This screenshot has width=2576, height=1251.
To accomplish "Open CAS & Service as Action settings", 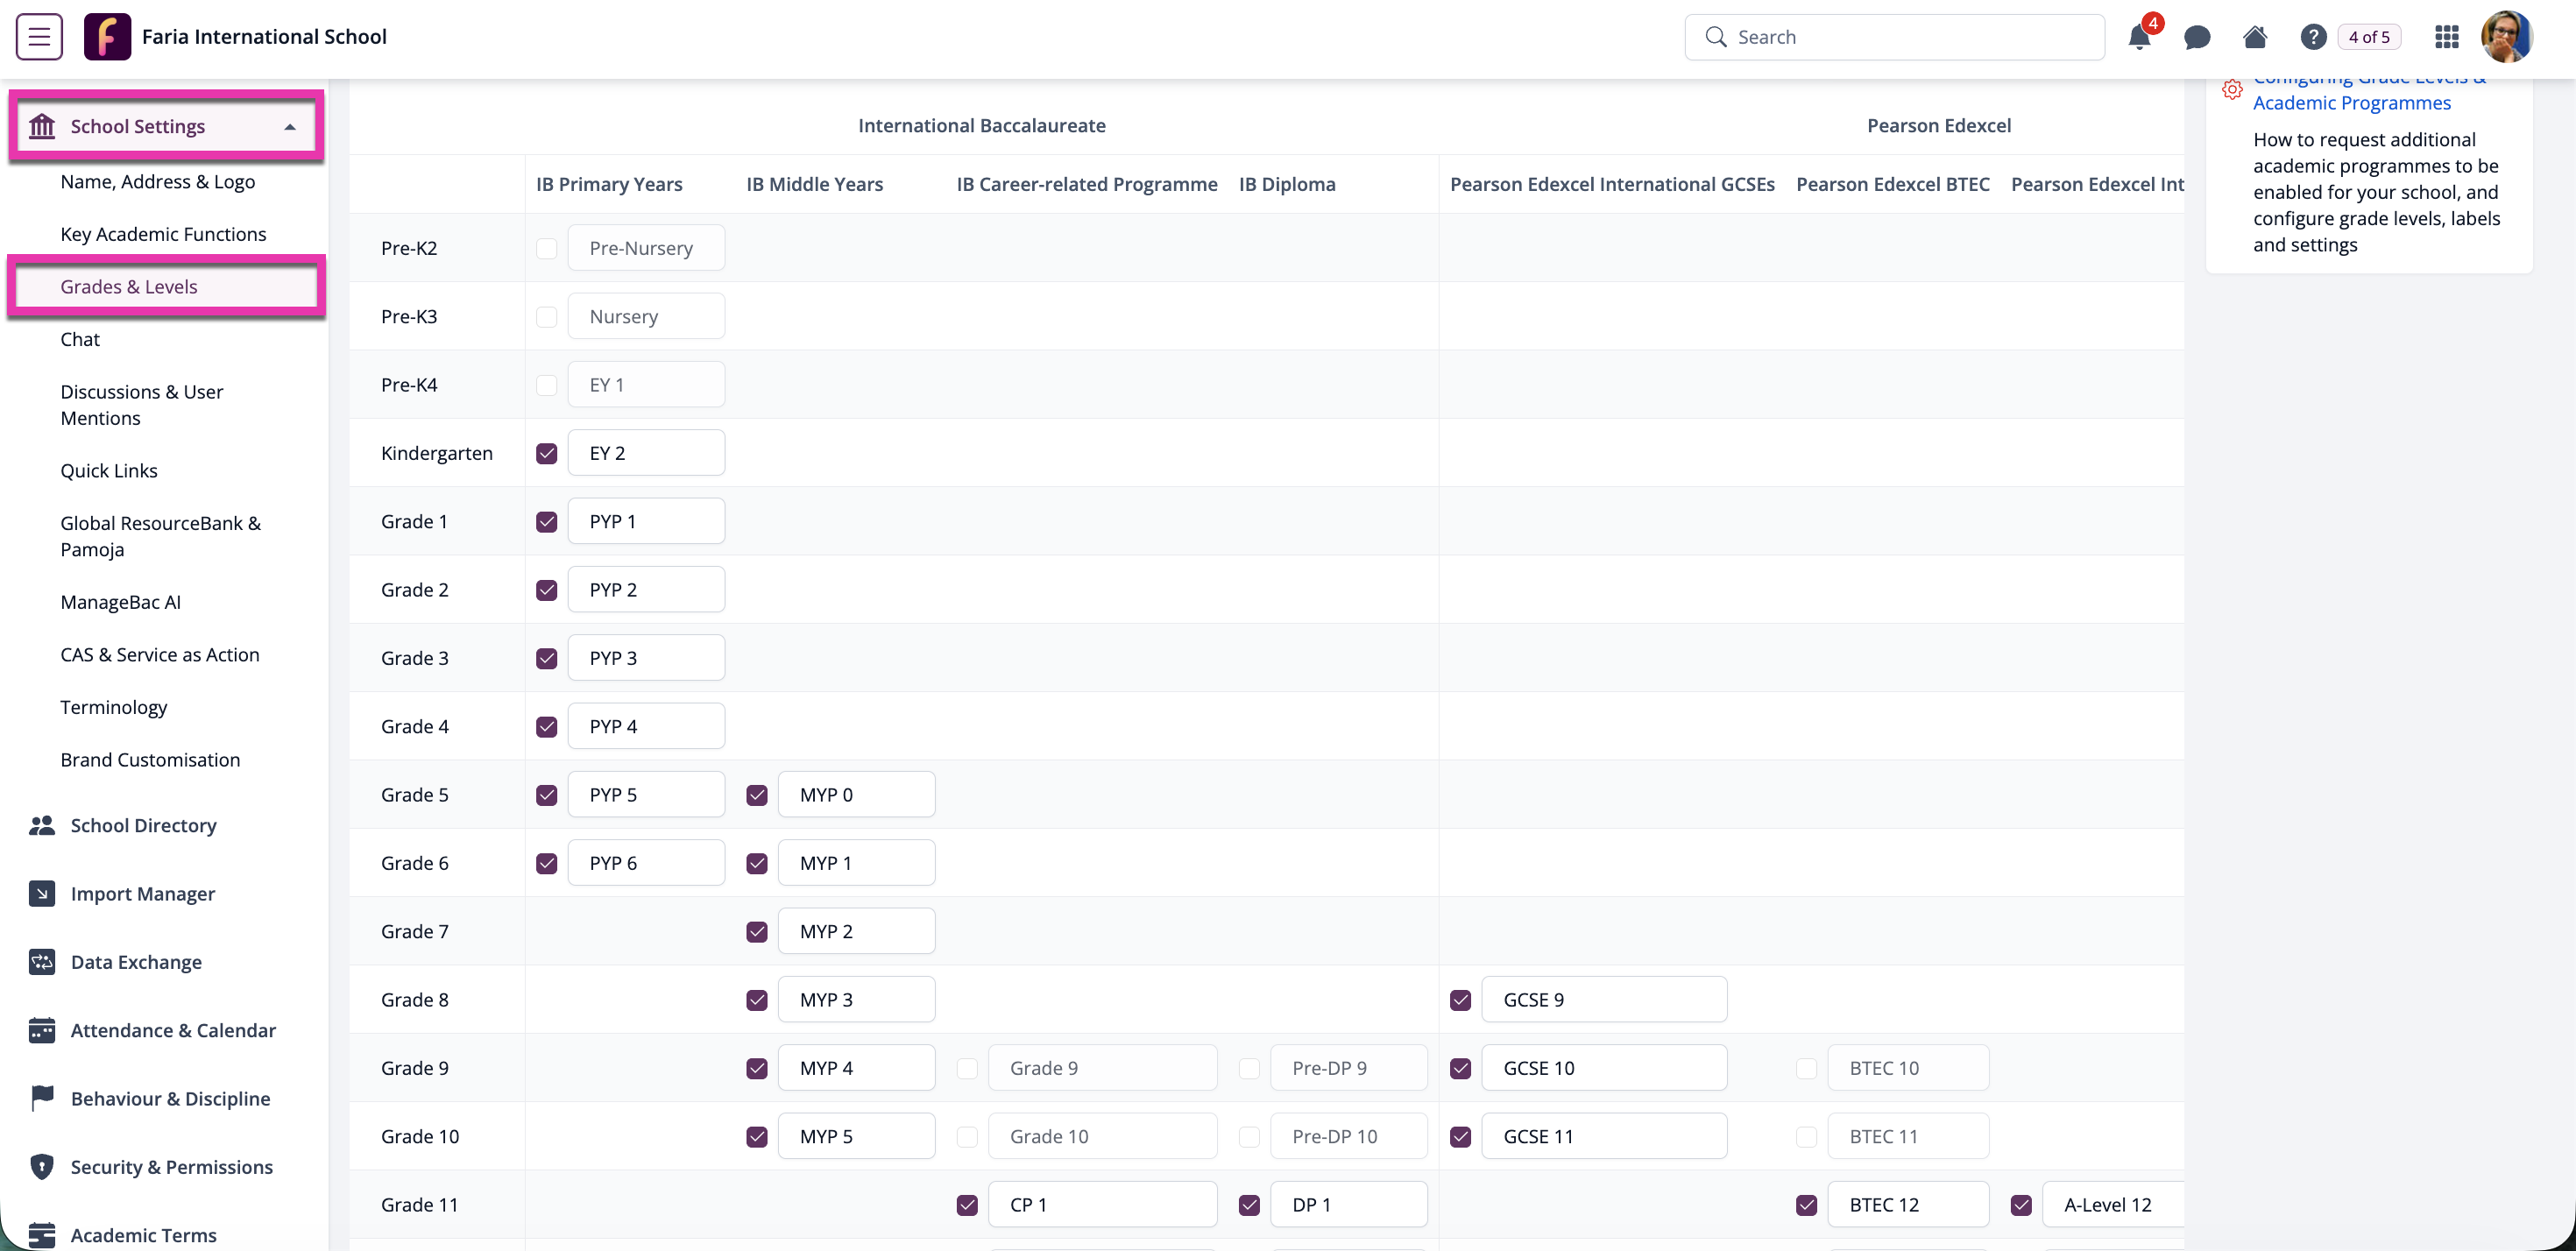I will coord(160,654).
